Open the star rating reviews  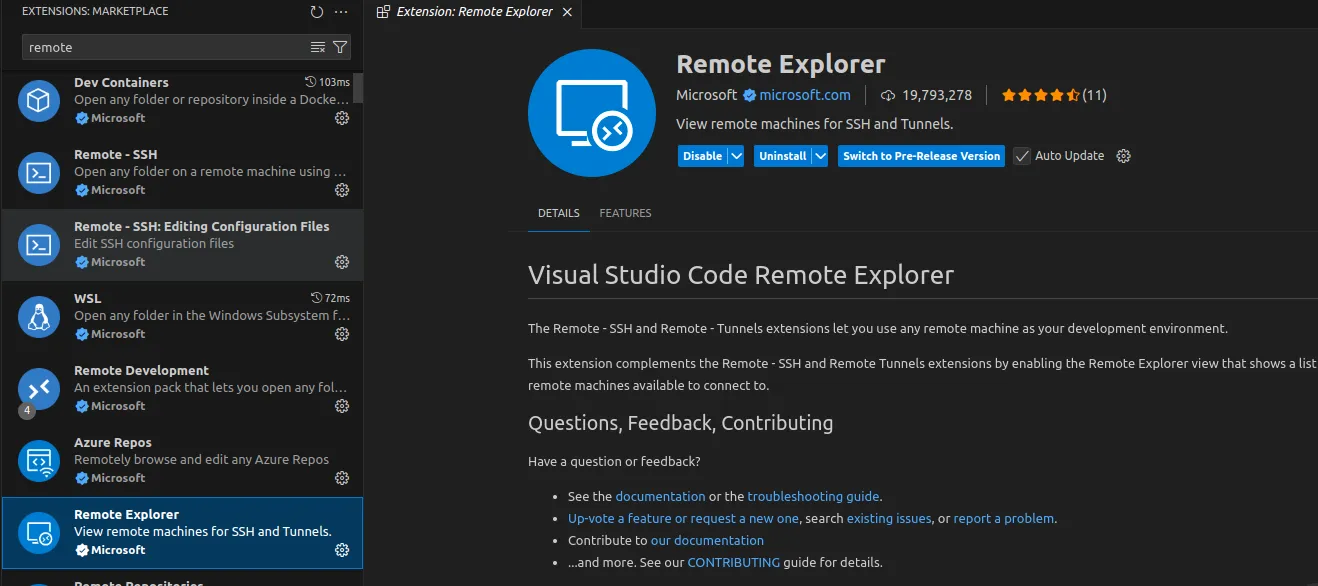tap(1054, 96)
